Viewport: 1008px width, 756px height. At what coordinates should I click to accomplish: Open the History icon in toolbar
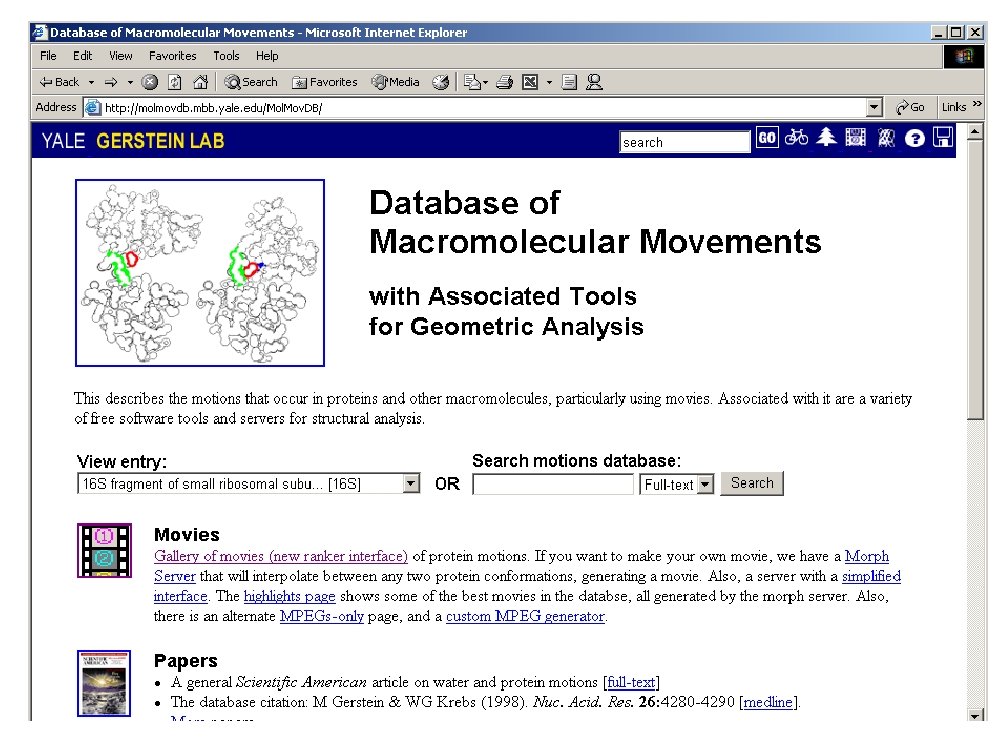440,82
